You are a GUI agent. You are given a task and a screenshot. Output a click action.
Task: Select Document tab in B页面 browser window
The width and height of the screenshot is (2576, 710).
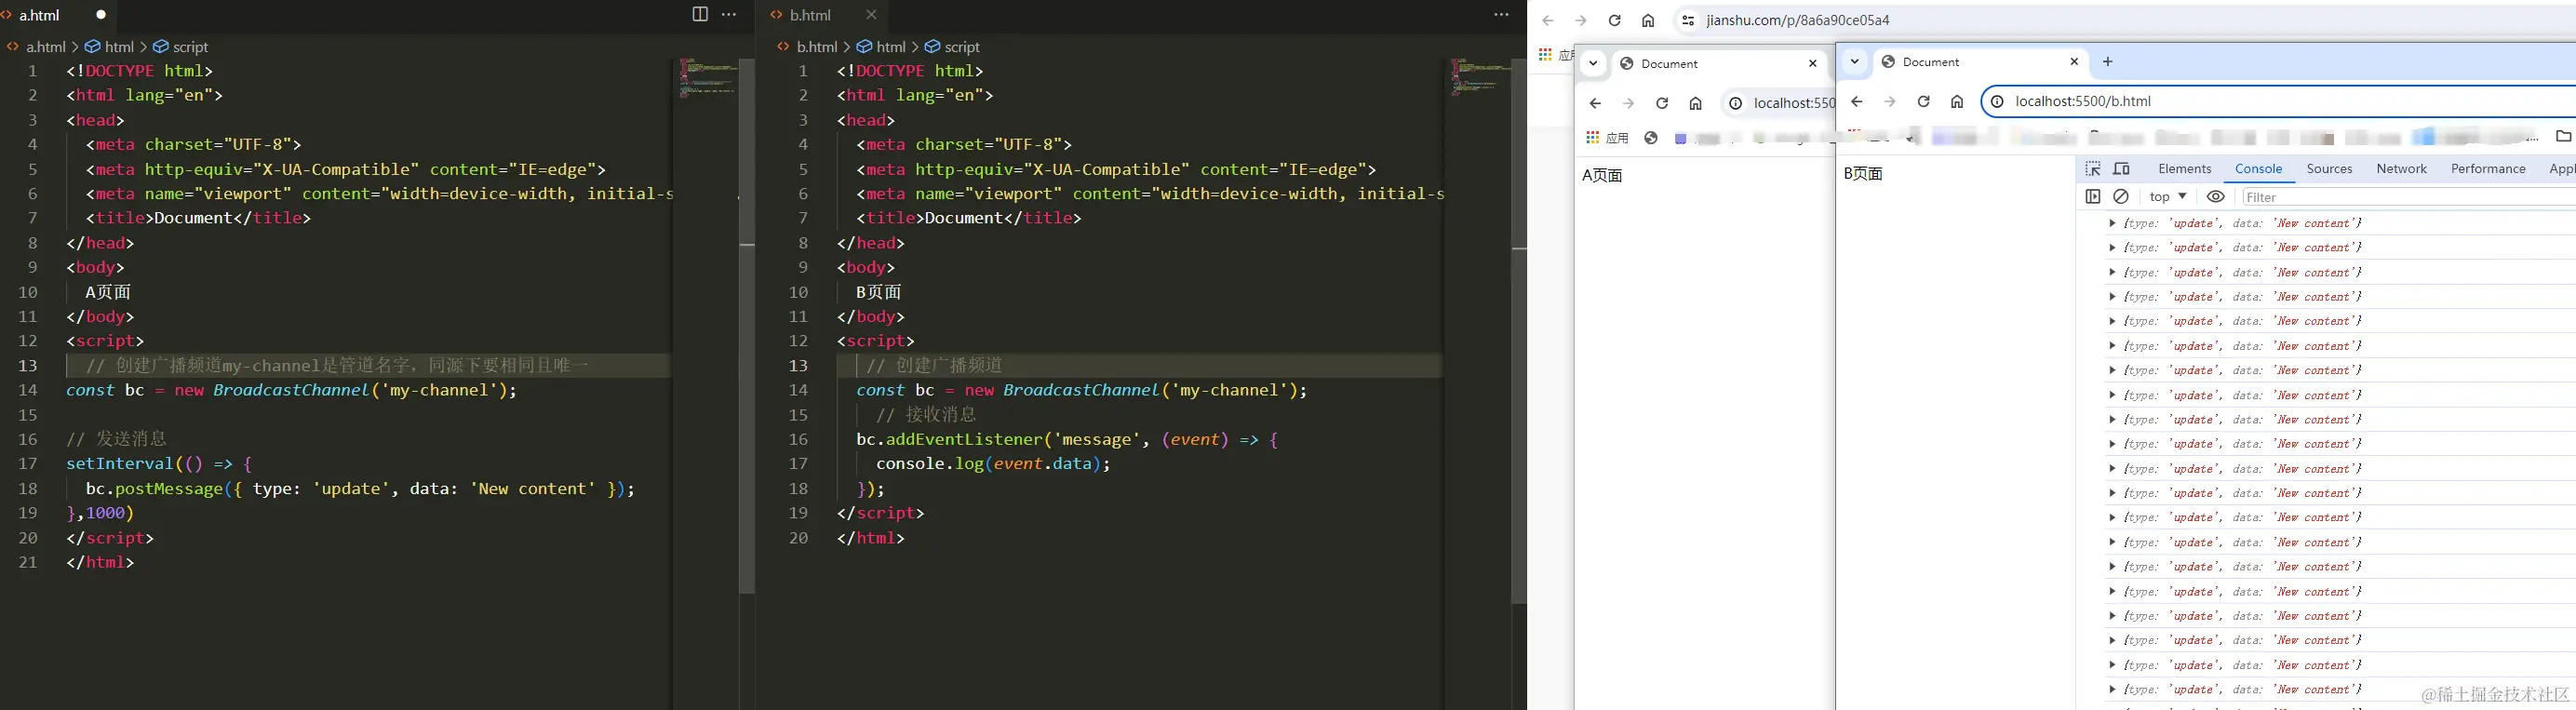[1982, 62]
